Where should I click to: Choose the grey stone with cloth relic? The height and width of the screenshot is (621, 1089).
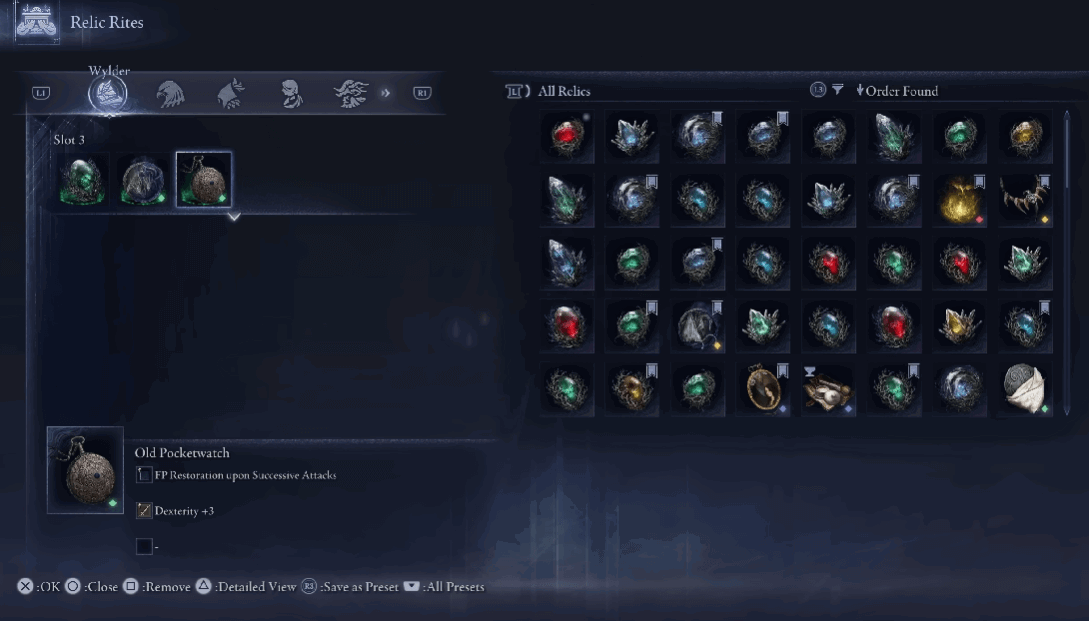point(1025,389)
